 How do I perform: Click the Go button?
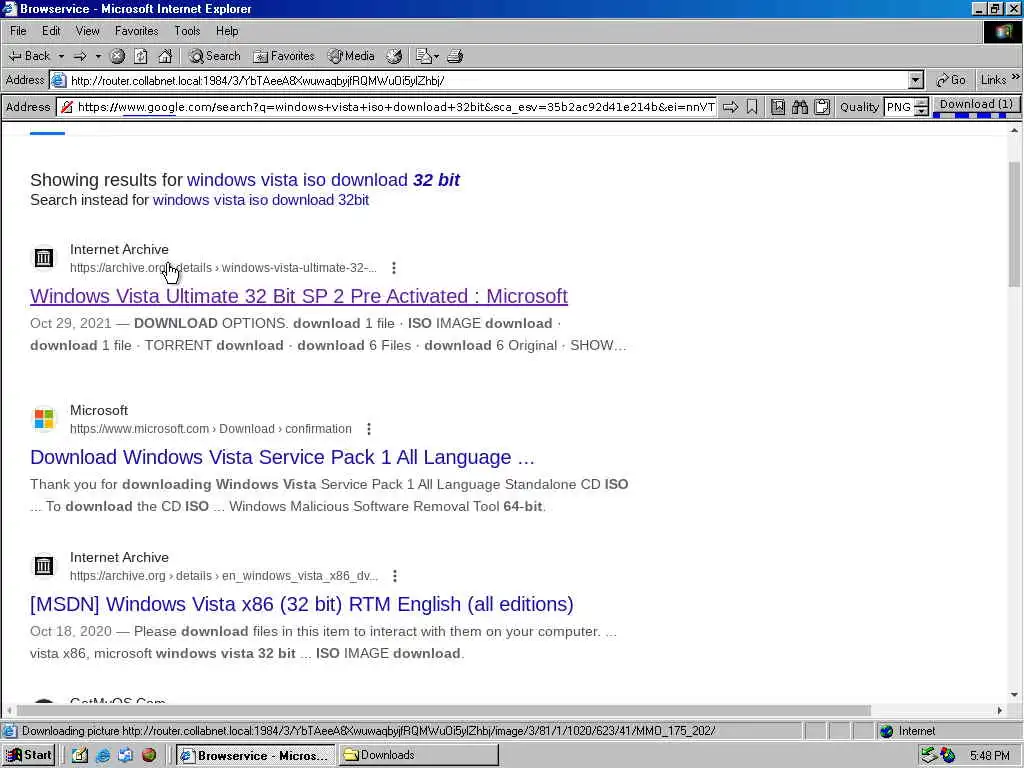[951, 80]
